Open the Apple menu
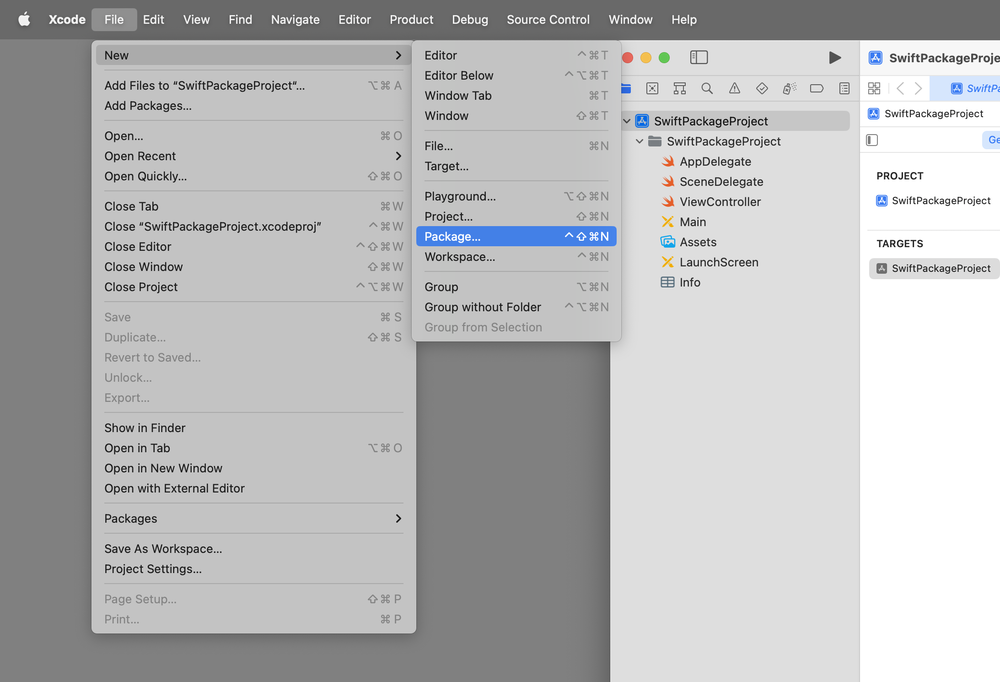The height and width of the screenshot is (682, 1000). pos(24,19)
